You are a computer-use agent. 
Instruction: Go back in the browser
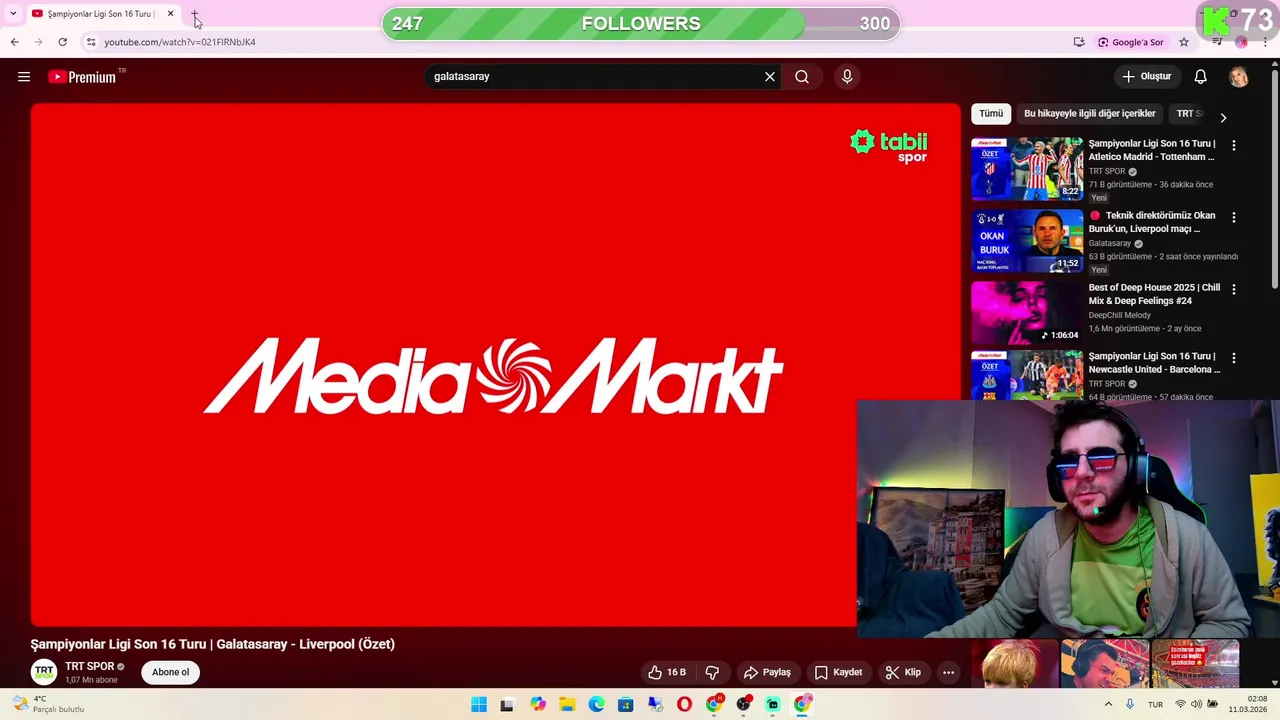(14, 42)
